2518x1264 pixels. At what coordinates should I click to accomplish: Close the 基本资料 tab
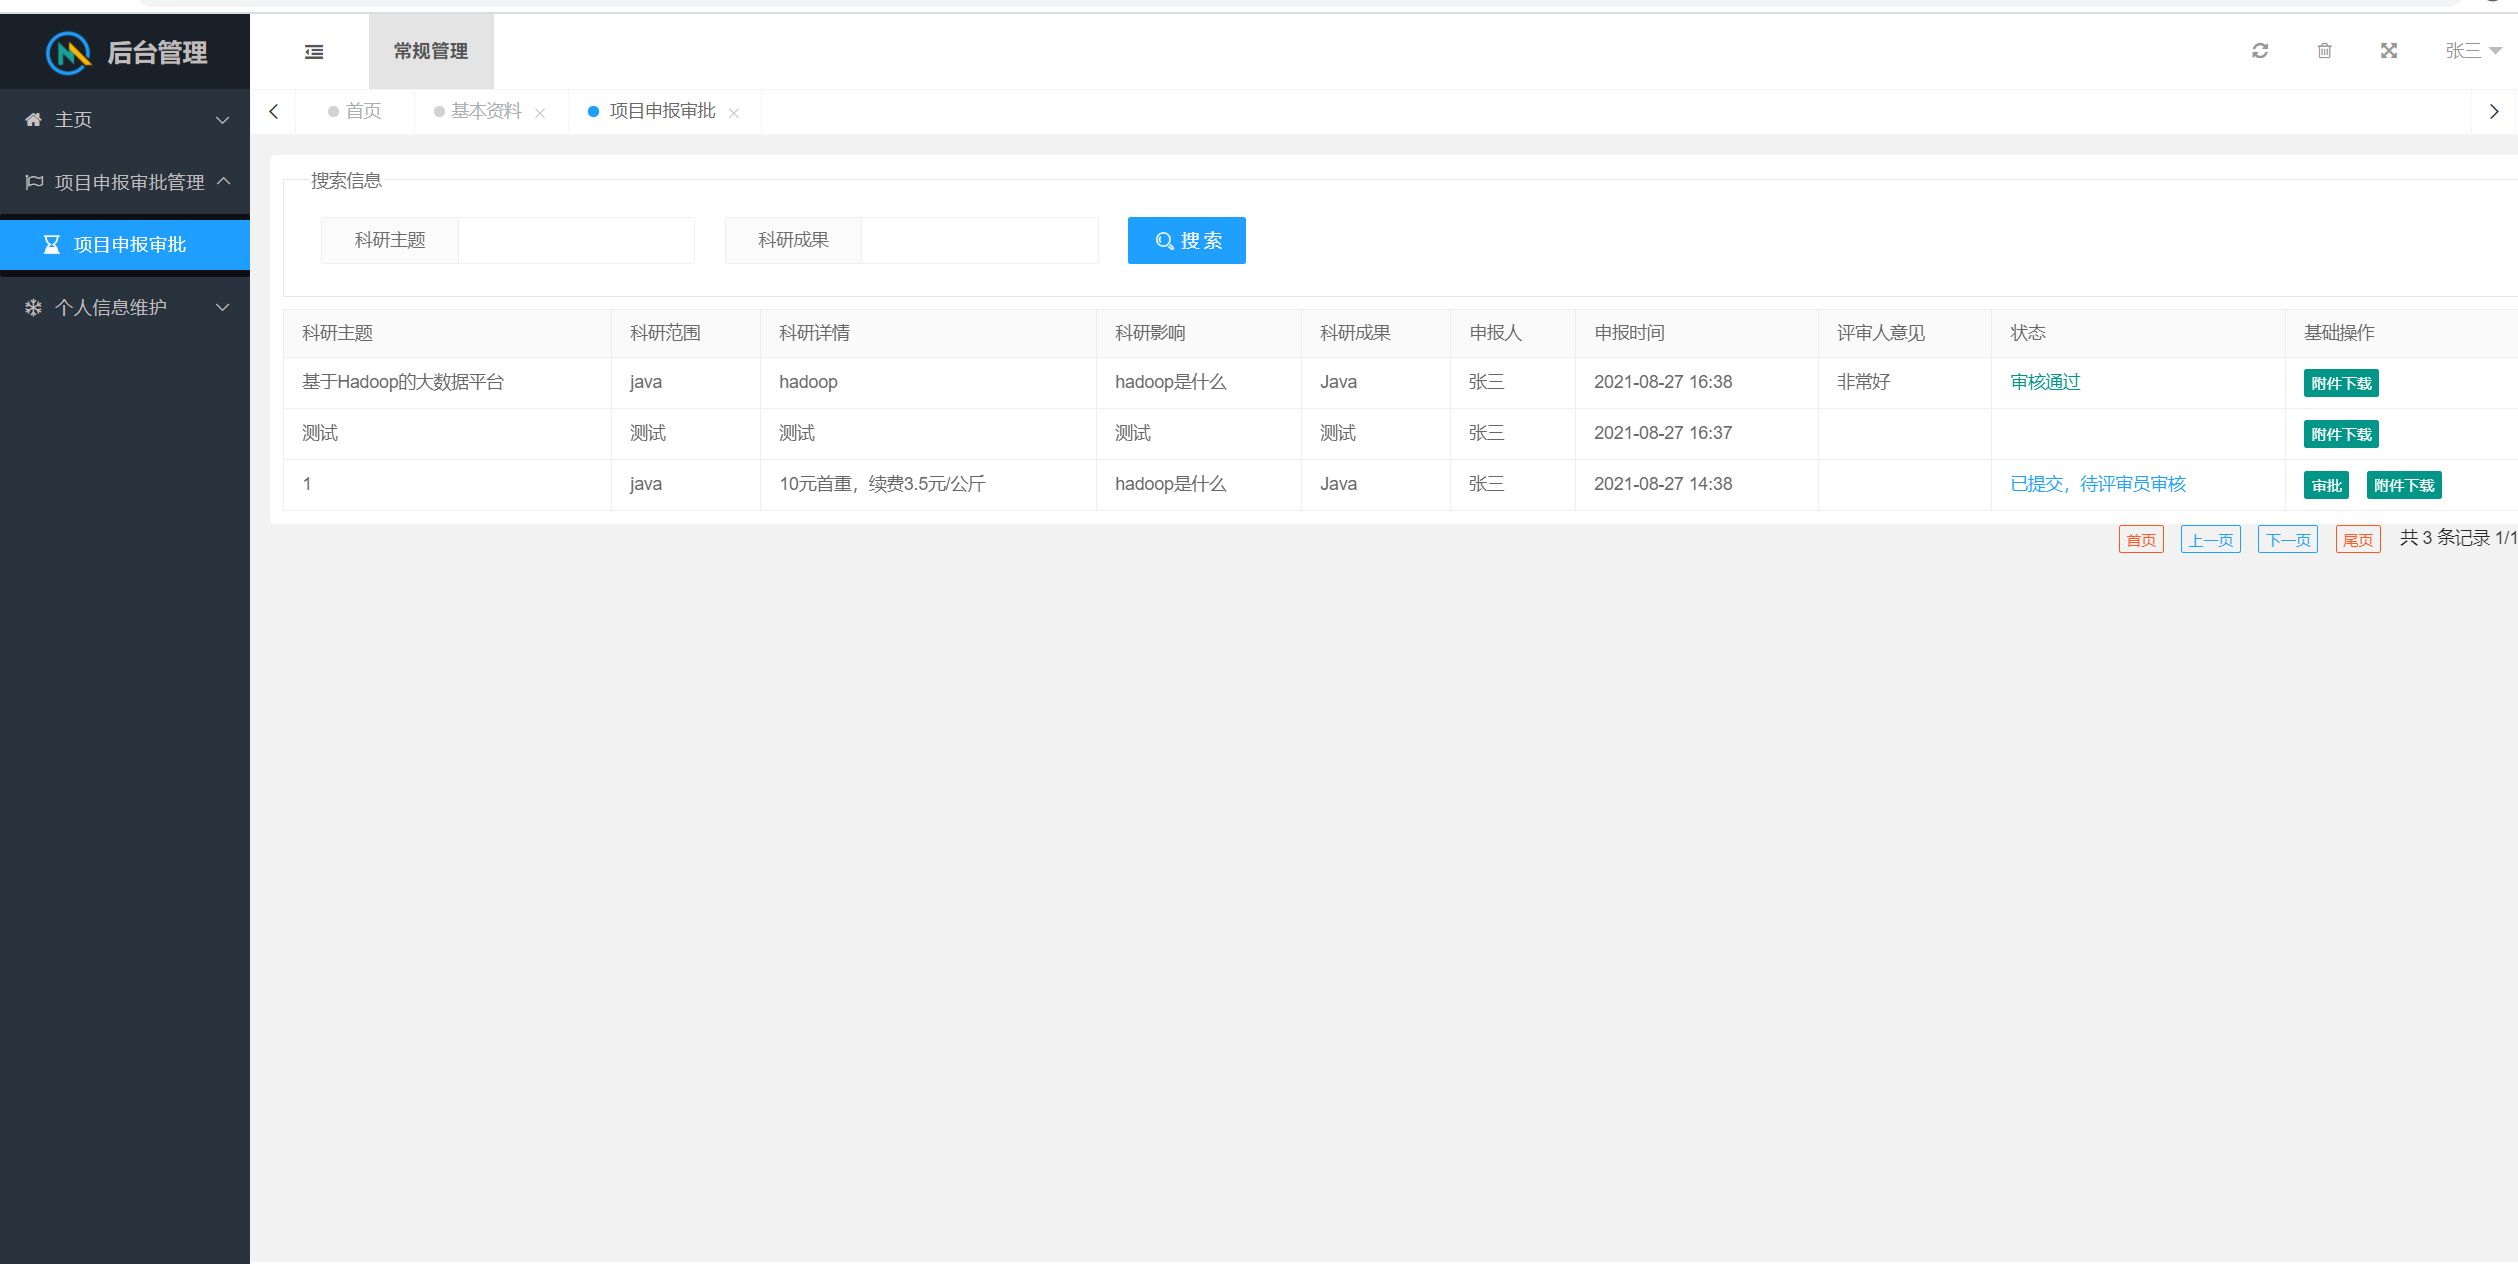(x=540, y=113)
